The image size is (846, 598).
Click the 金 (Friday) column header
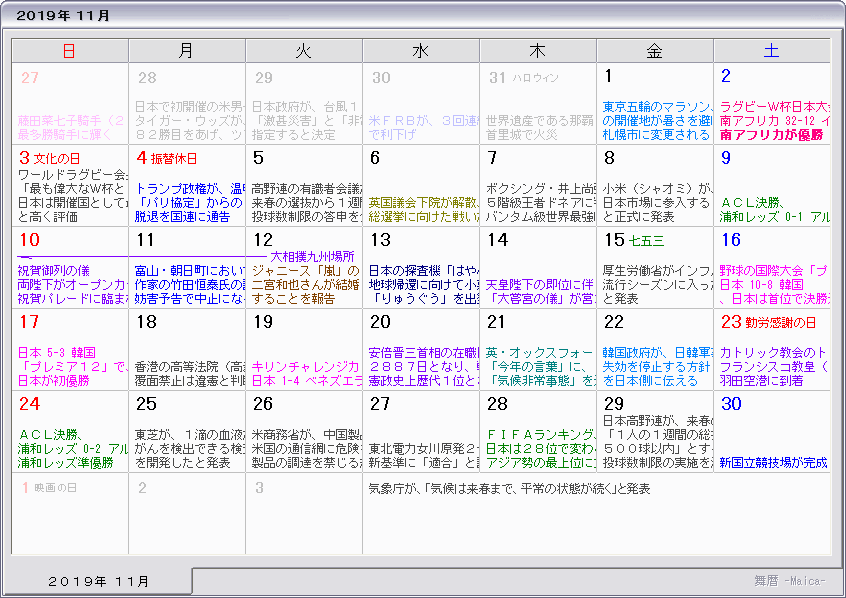click(654, 51)
